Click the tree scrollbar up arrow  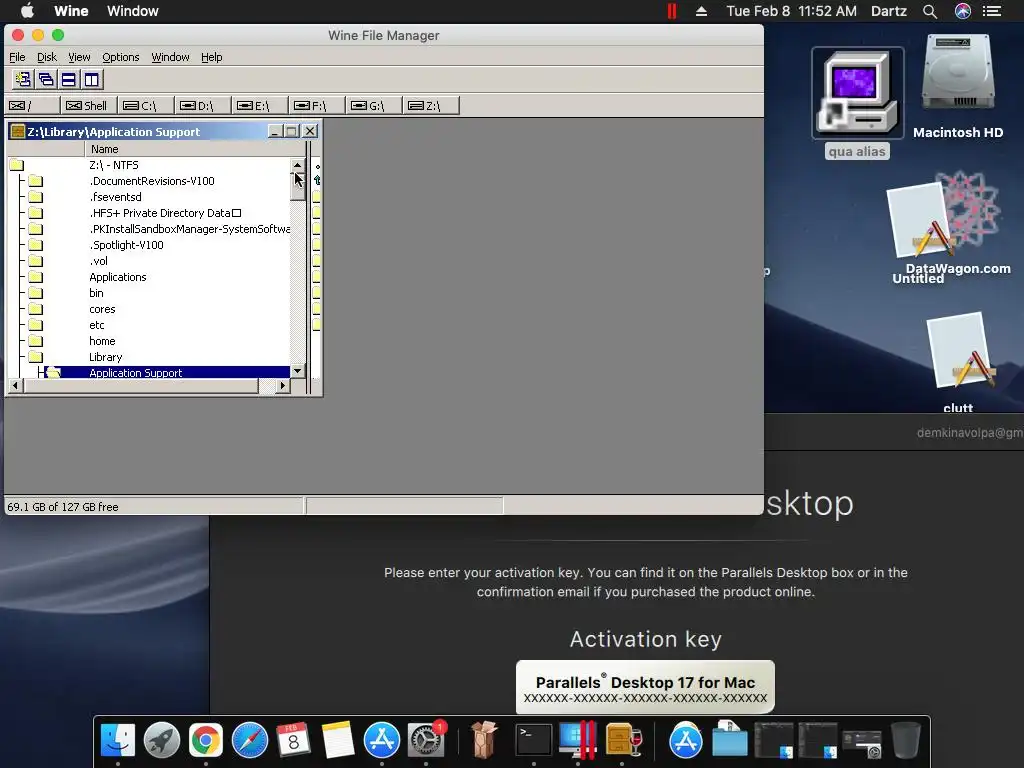[298, 165]
